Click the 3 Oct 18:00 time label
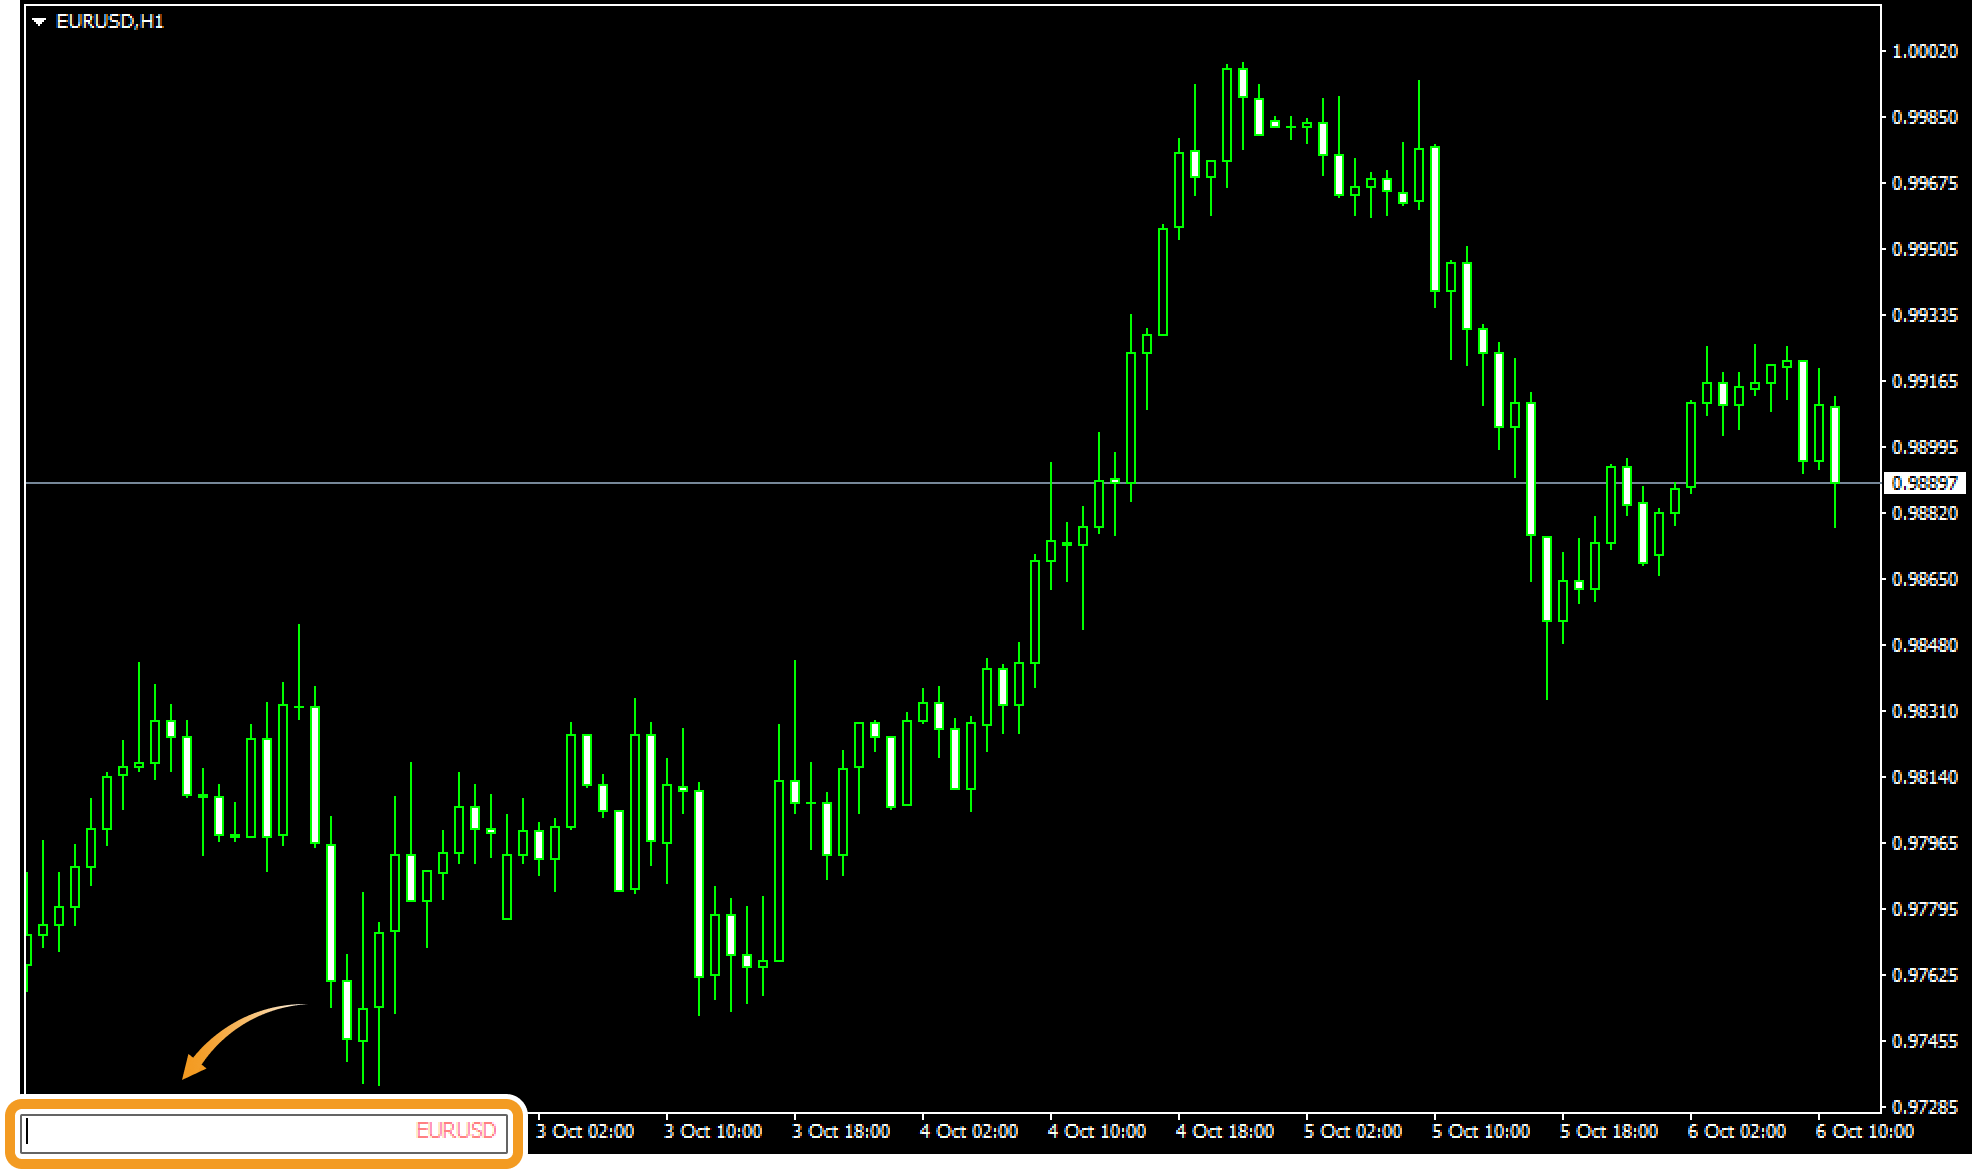 [841, 1131]
